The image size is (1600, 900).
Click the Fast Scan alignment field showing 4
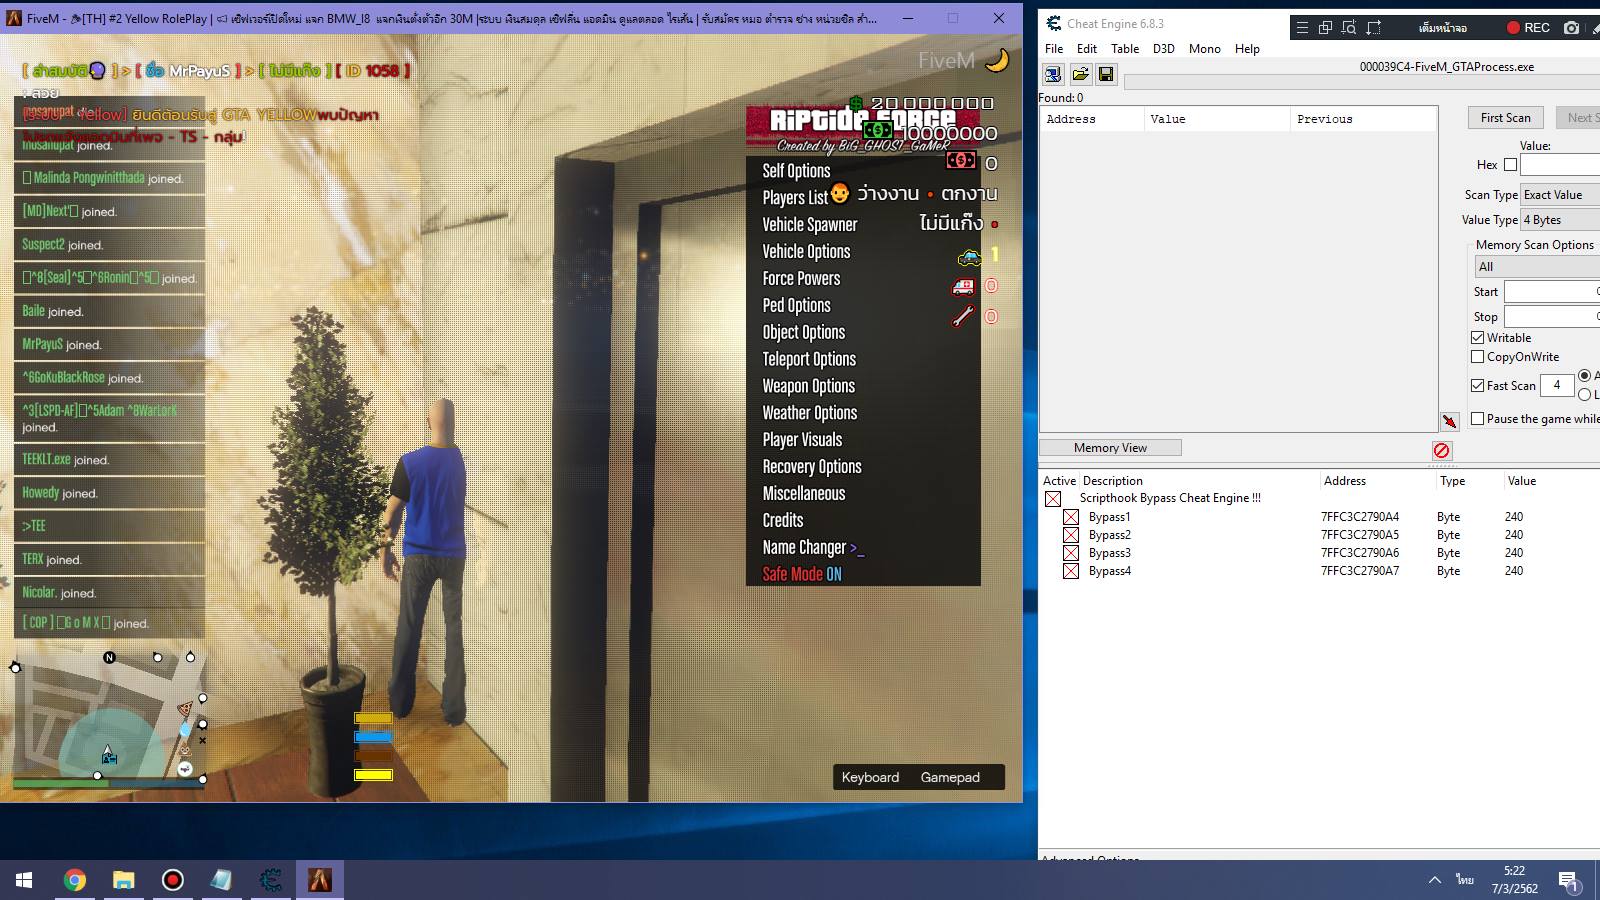click(x=1557, y=385)
